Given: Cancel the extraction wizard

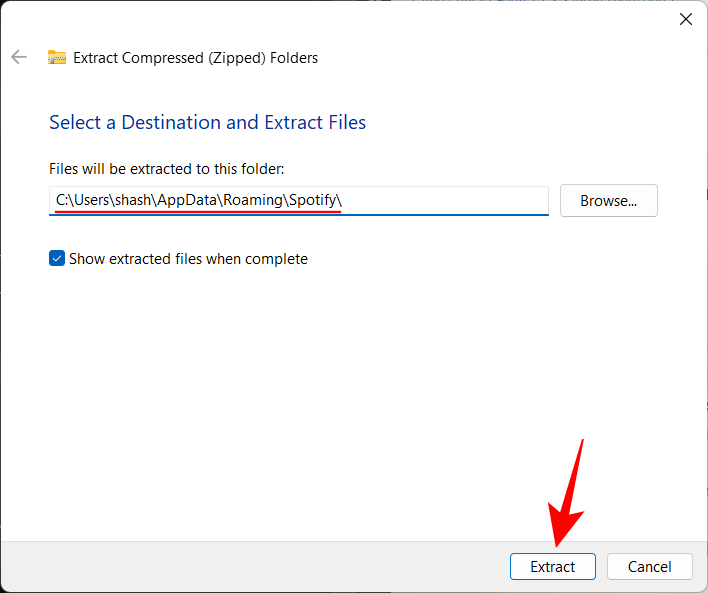Looking at the screenshot, I should click(649, 566).
